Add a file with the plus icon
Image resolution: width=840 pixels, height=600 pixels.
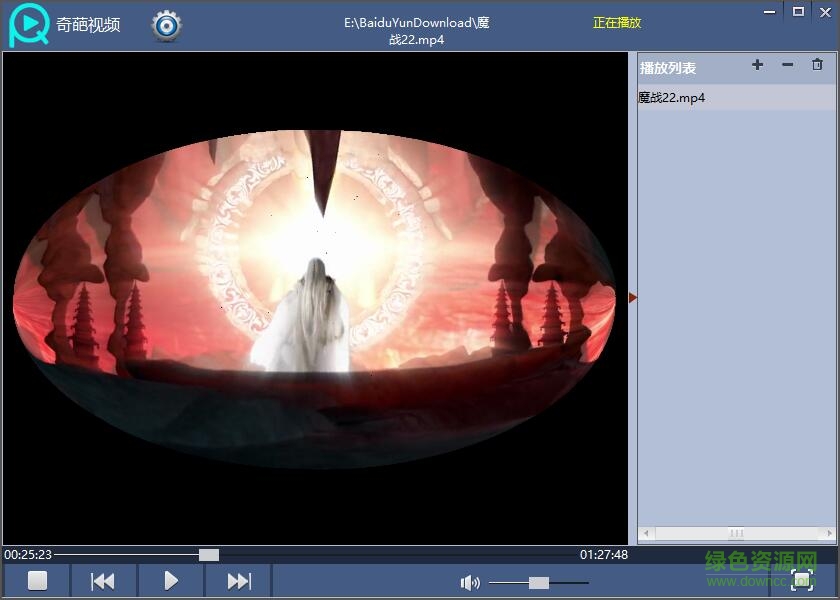click(x=757, y=65)
